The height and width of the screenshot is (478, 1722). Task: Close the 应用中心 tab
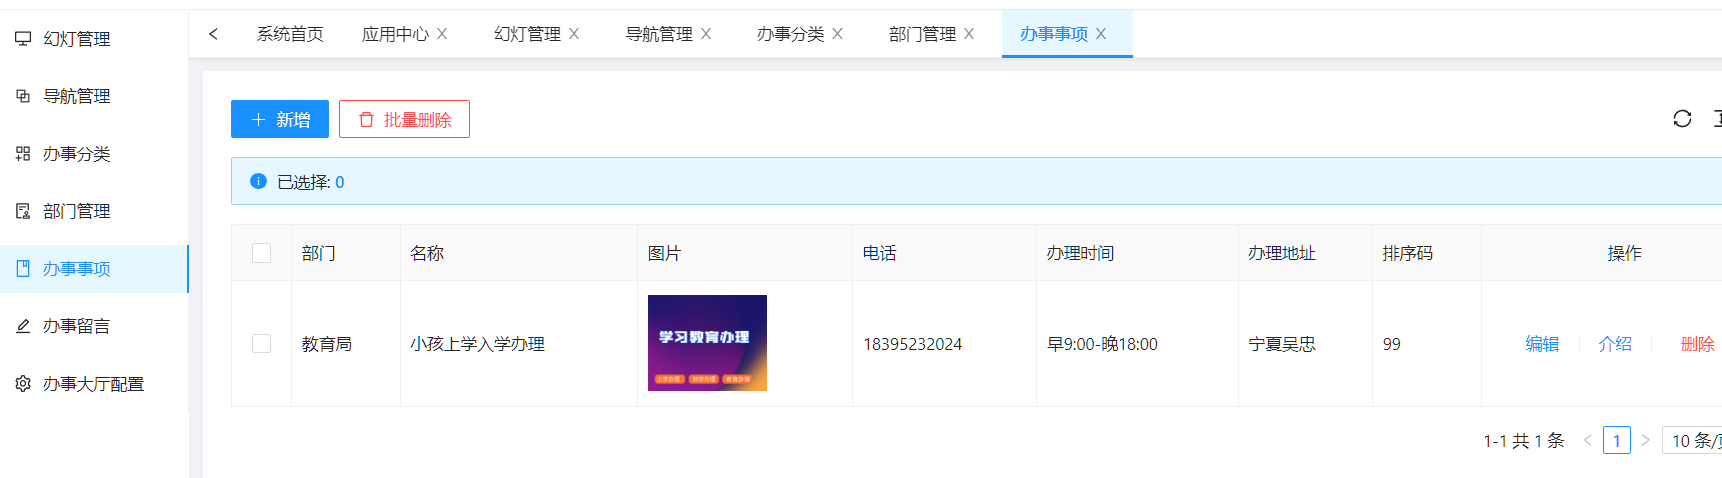442,34
